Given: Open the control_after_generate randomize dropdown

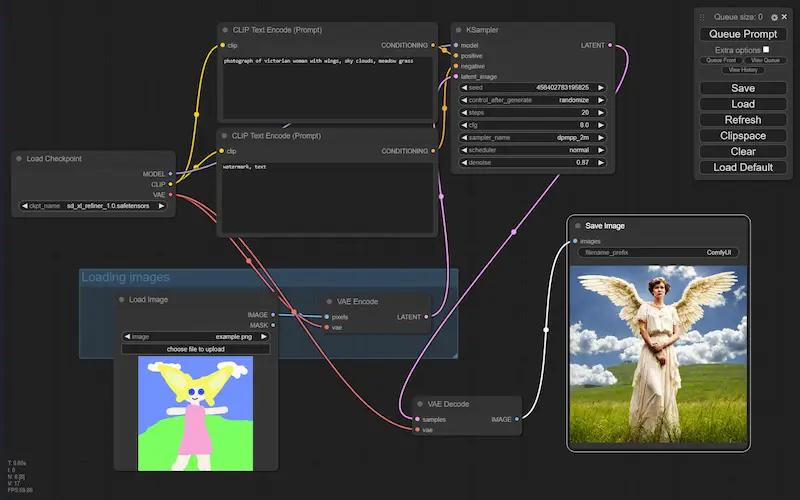Looking at the screenshot, I should pyautogui.click(x=533, y=100).
